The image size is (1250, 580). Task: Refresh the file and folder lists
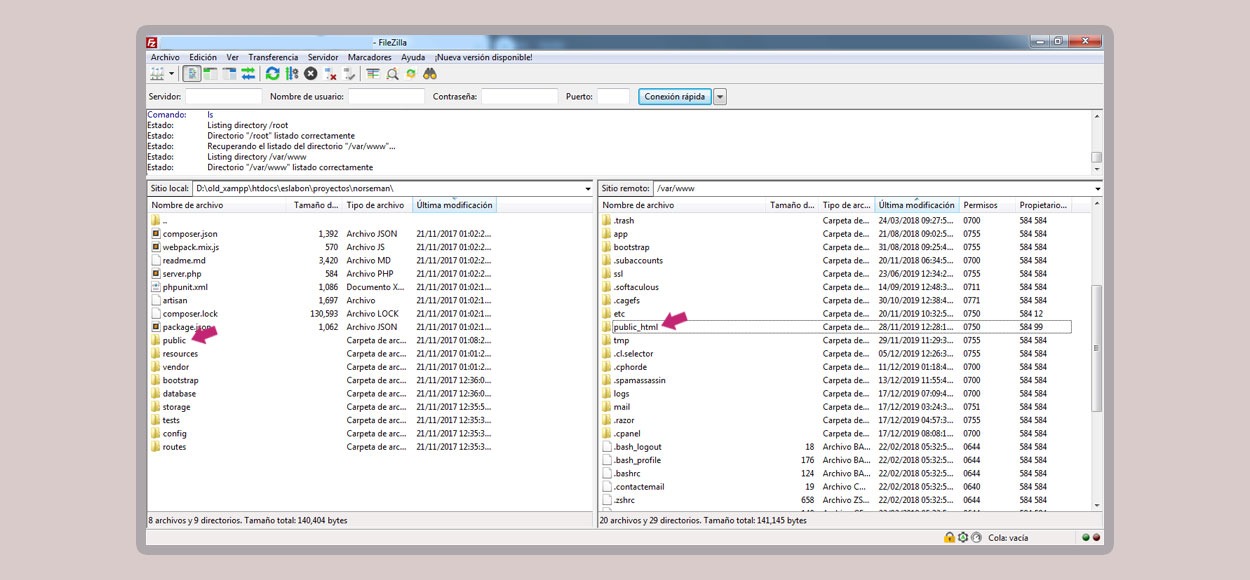coord(272,73)
